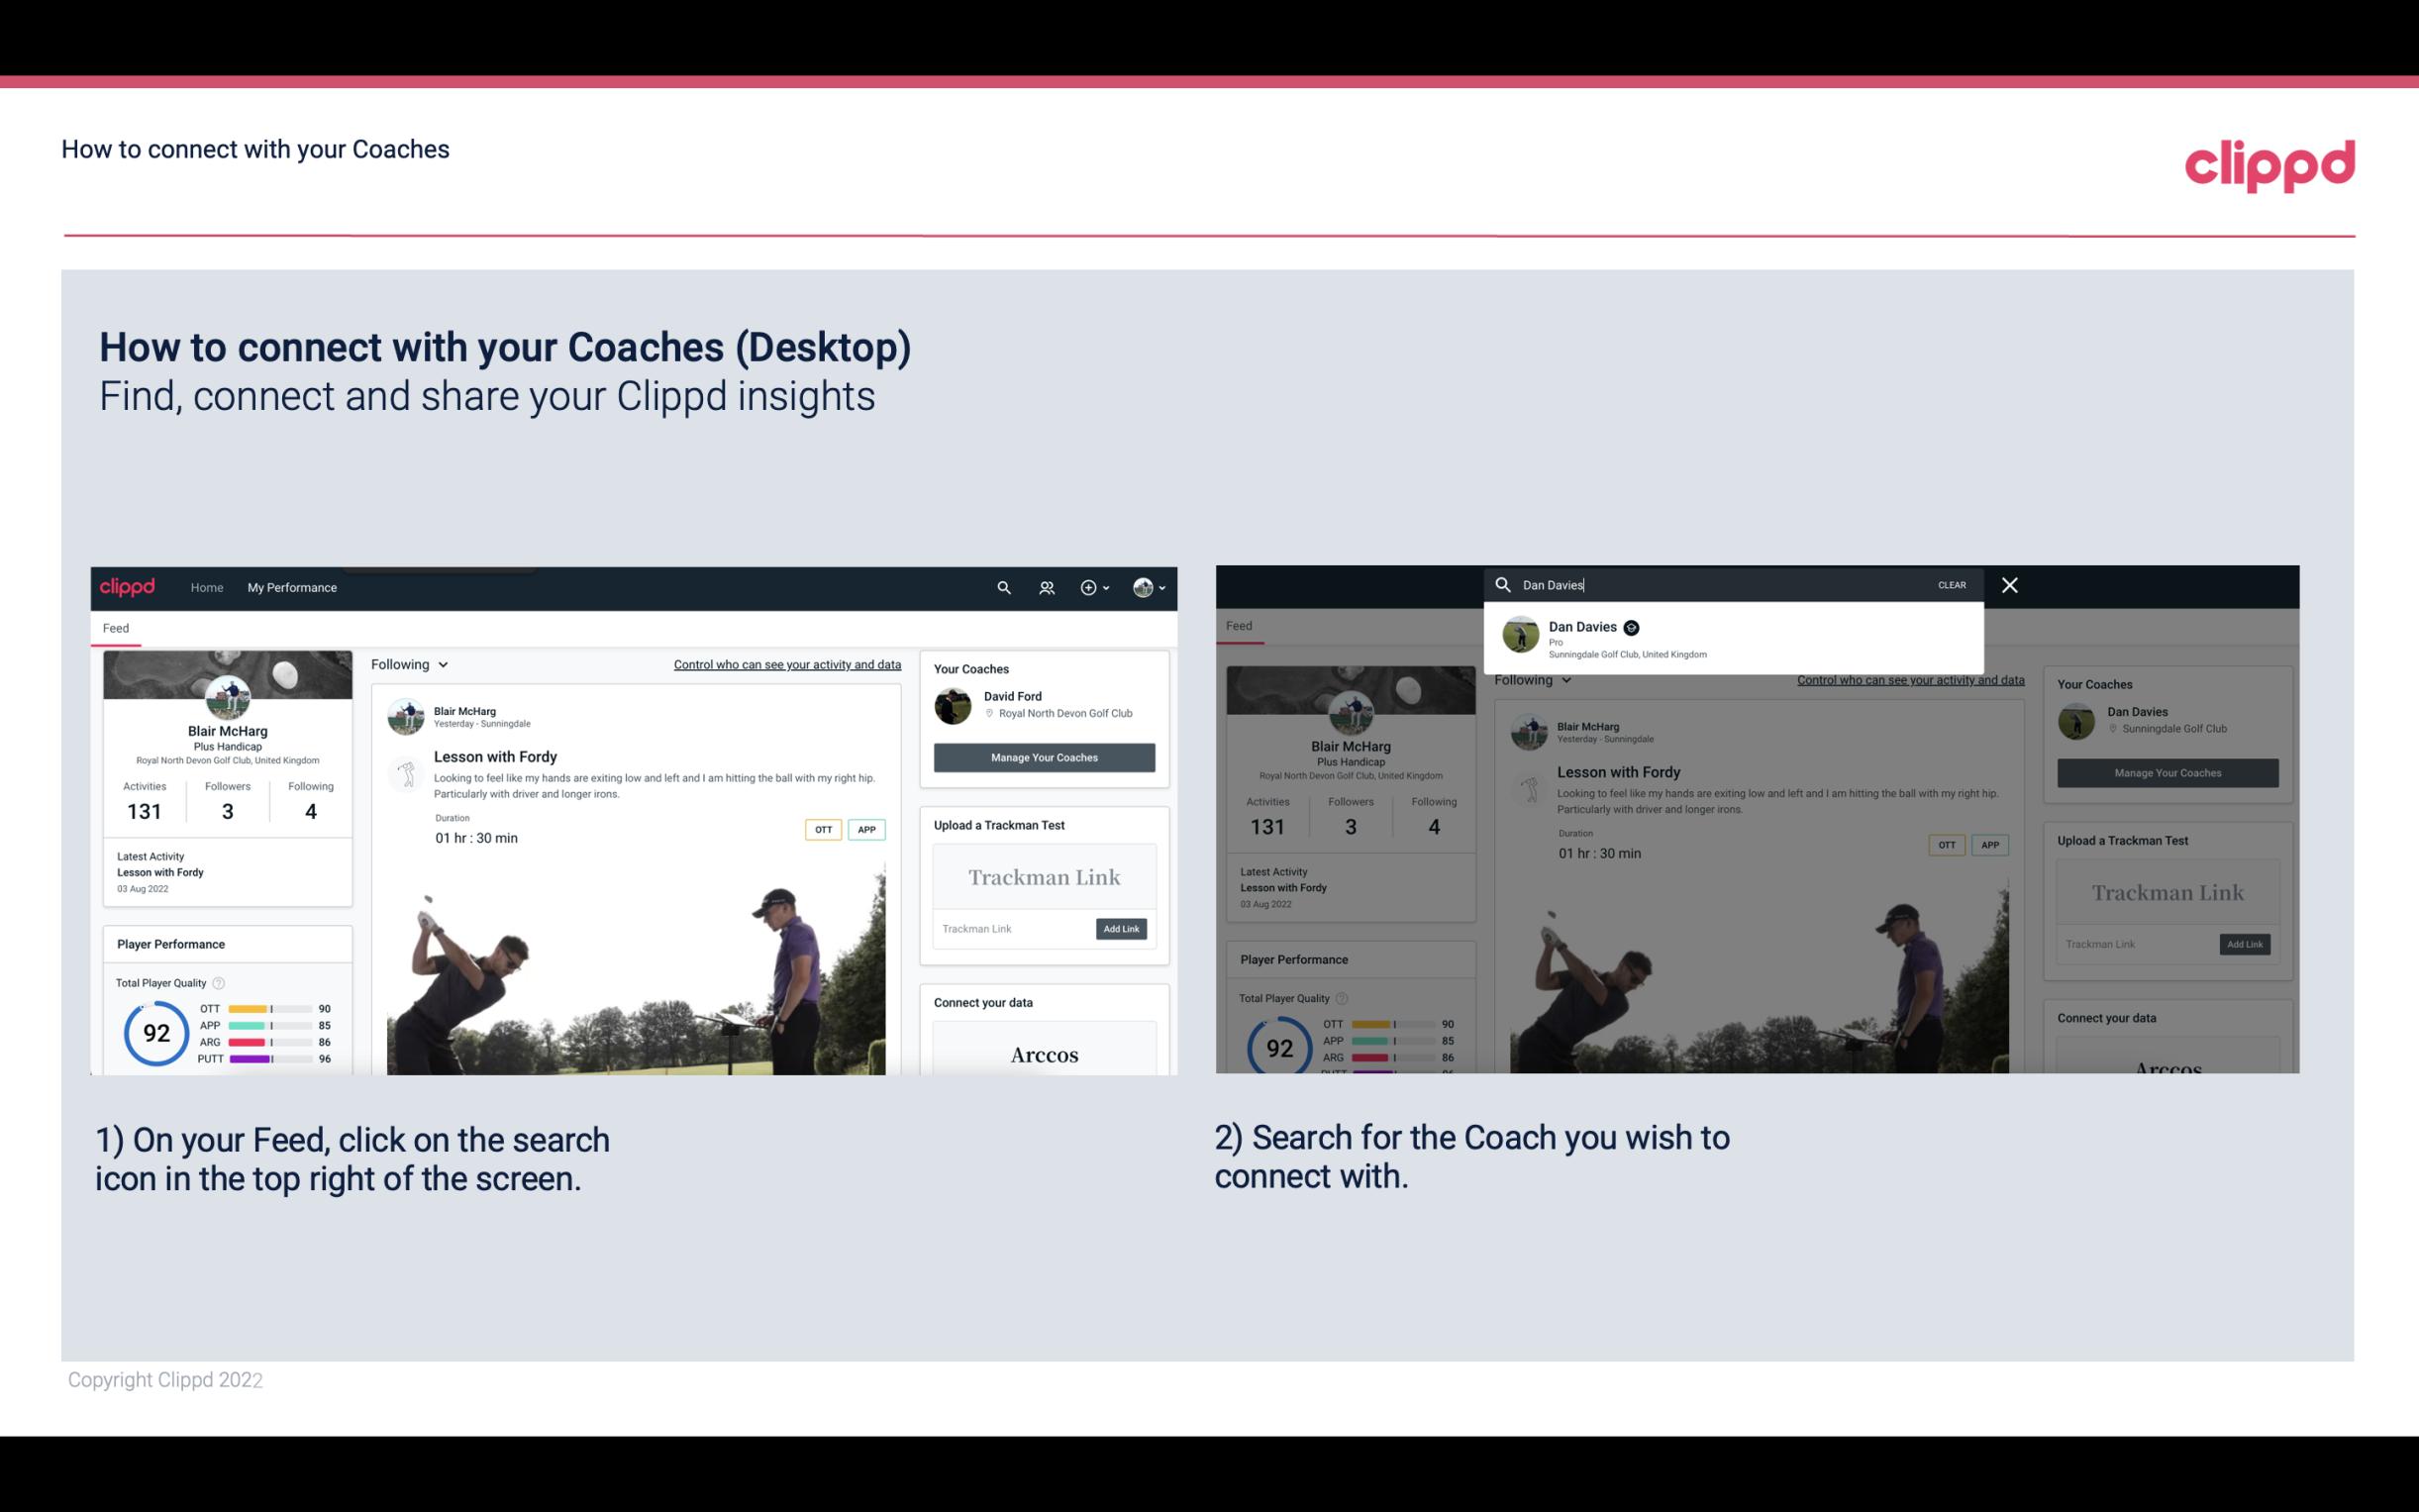Click the Feed tab on left panel
The image size is (2419, 1512).
click(x=113, y=627)
